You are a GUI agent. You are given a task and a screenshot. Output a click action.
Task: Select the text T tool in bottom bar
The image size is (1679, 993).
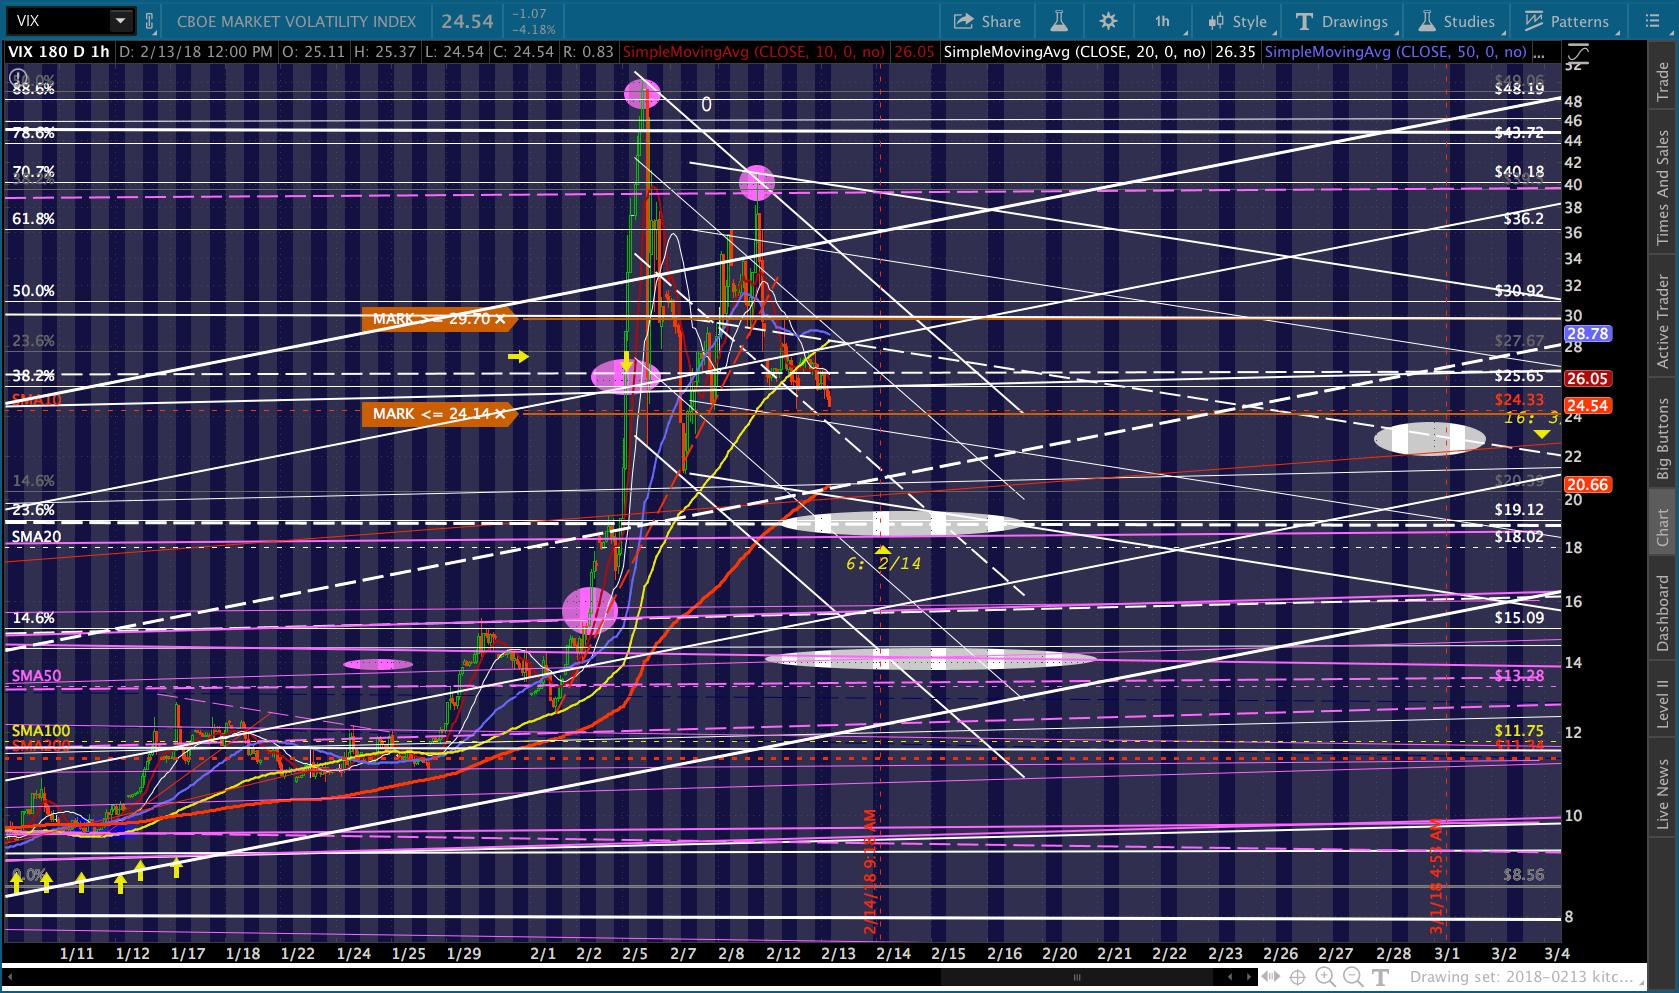1381,977
